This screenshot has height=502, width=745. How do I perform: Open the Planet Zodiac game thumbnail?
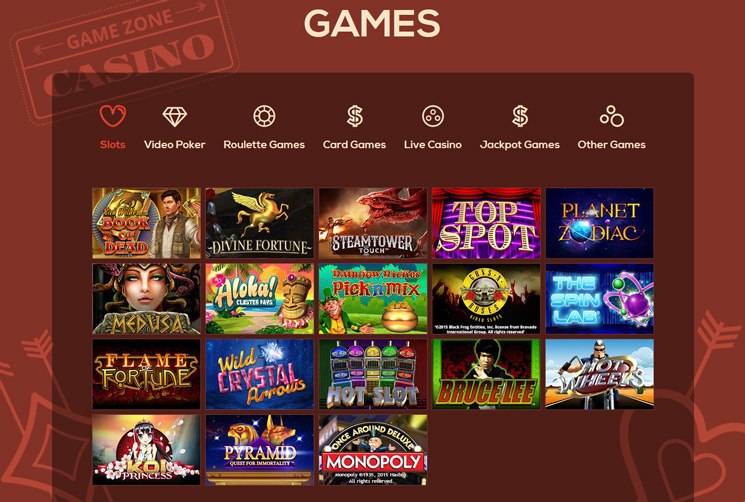600,223
